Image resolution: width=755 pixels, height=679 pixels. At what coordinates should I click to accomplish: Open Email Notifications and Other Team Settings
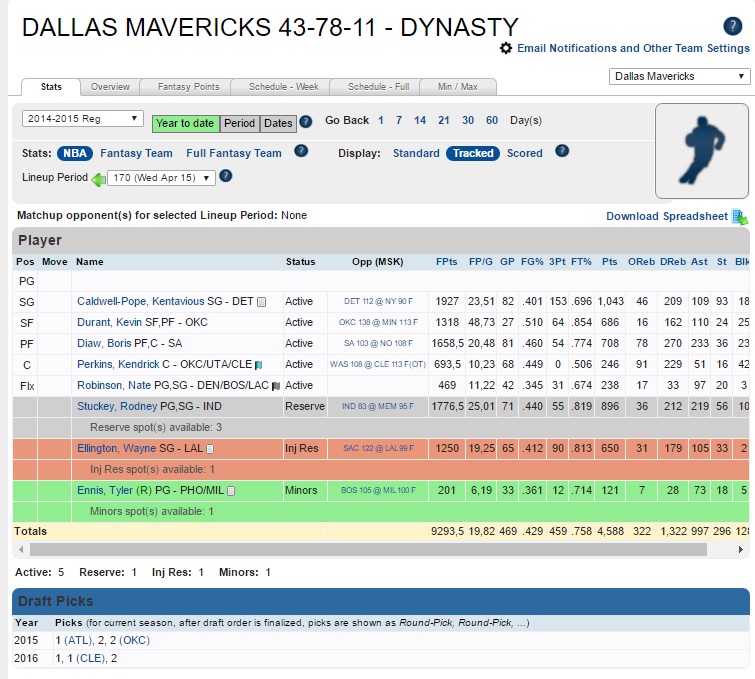click(x=633, y=48)
